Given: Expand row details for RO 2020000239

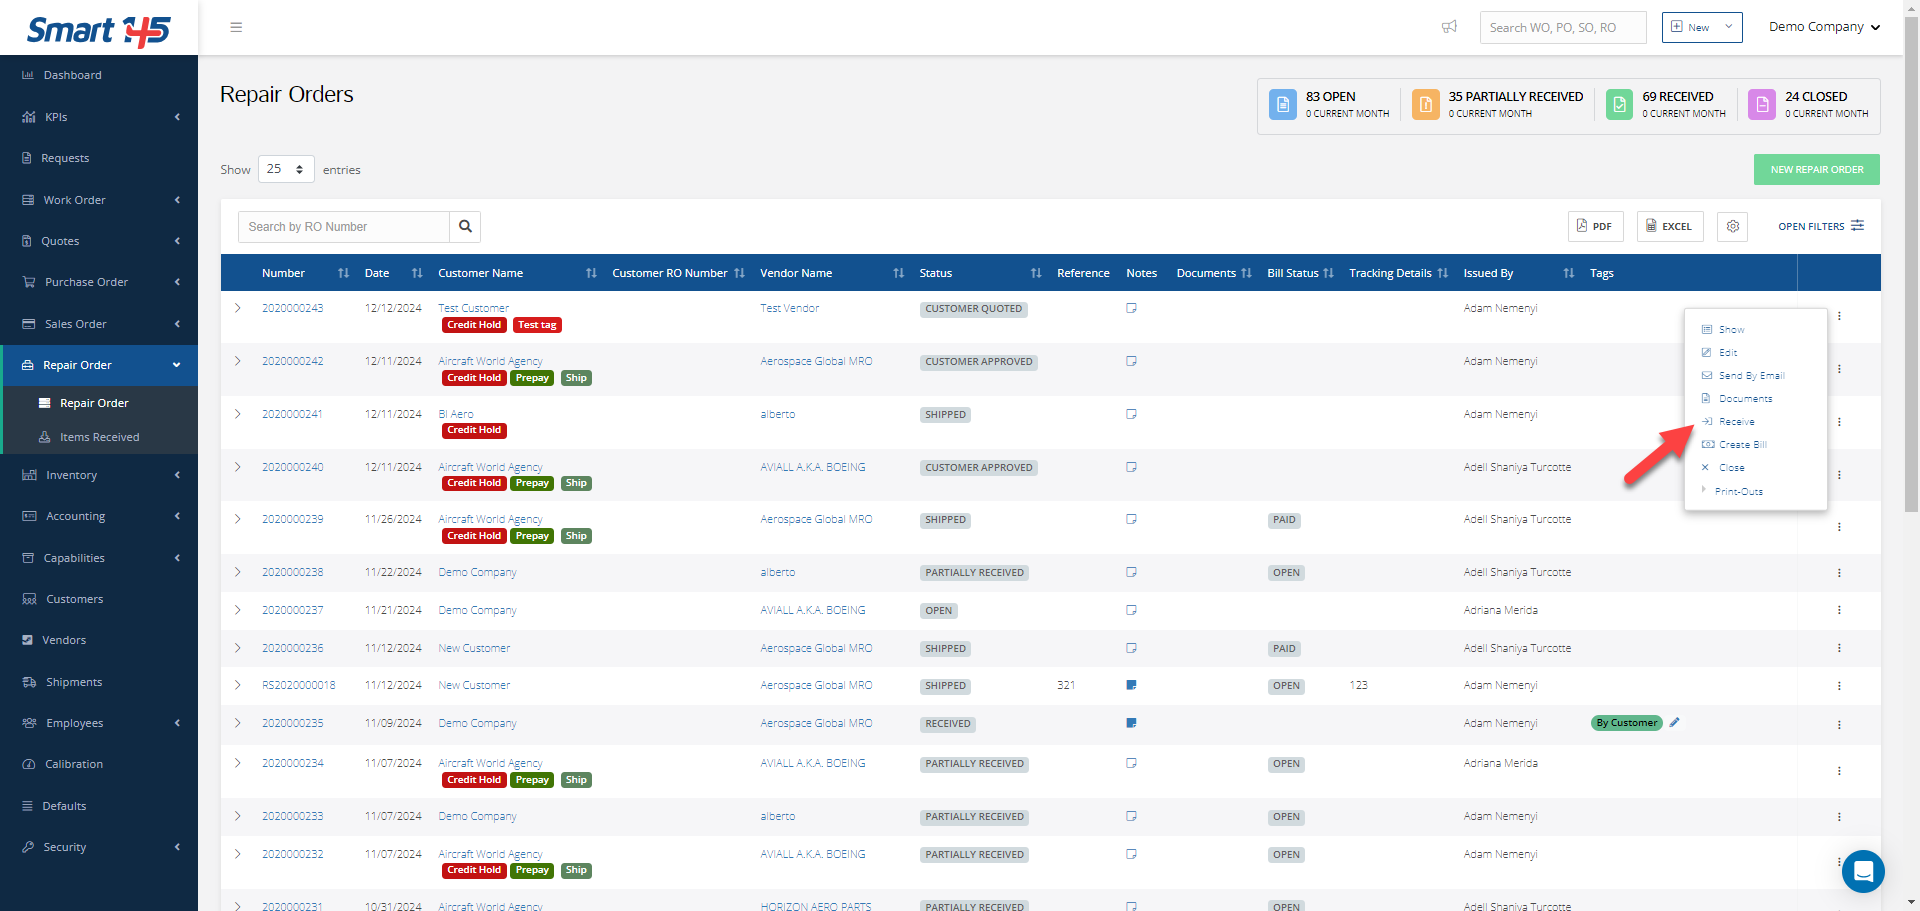Looking at the screenshot, I should click(x=238, y=519).
